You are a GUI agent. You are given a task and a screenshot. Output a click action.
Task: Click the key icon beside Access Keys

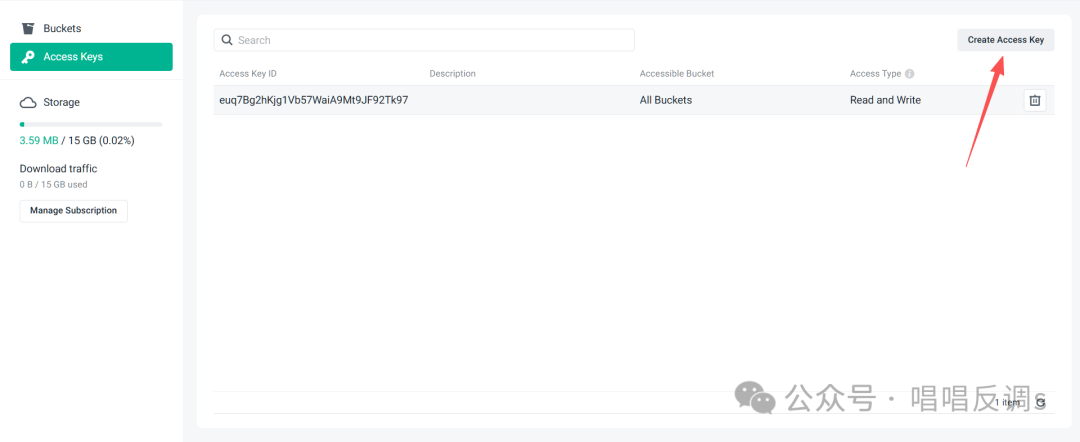[28, 57]
